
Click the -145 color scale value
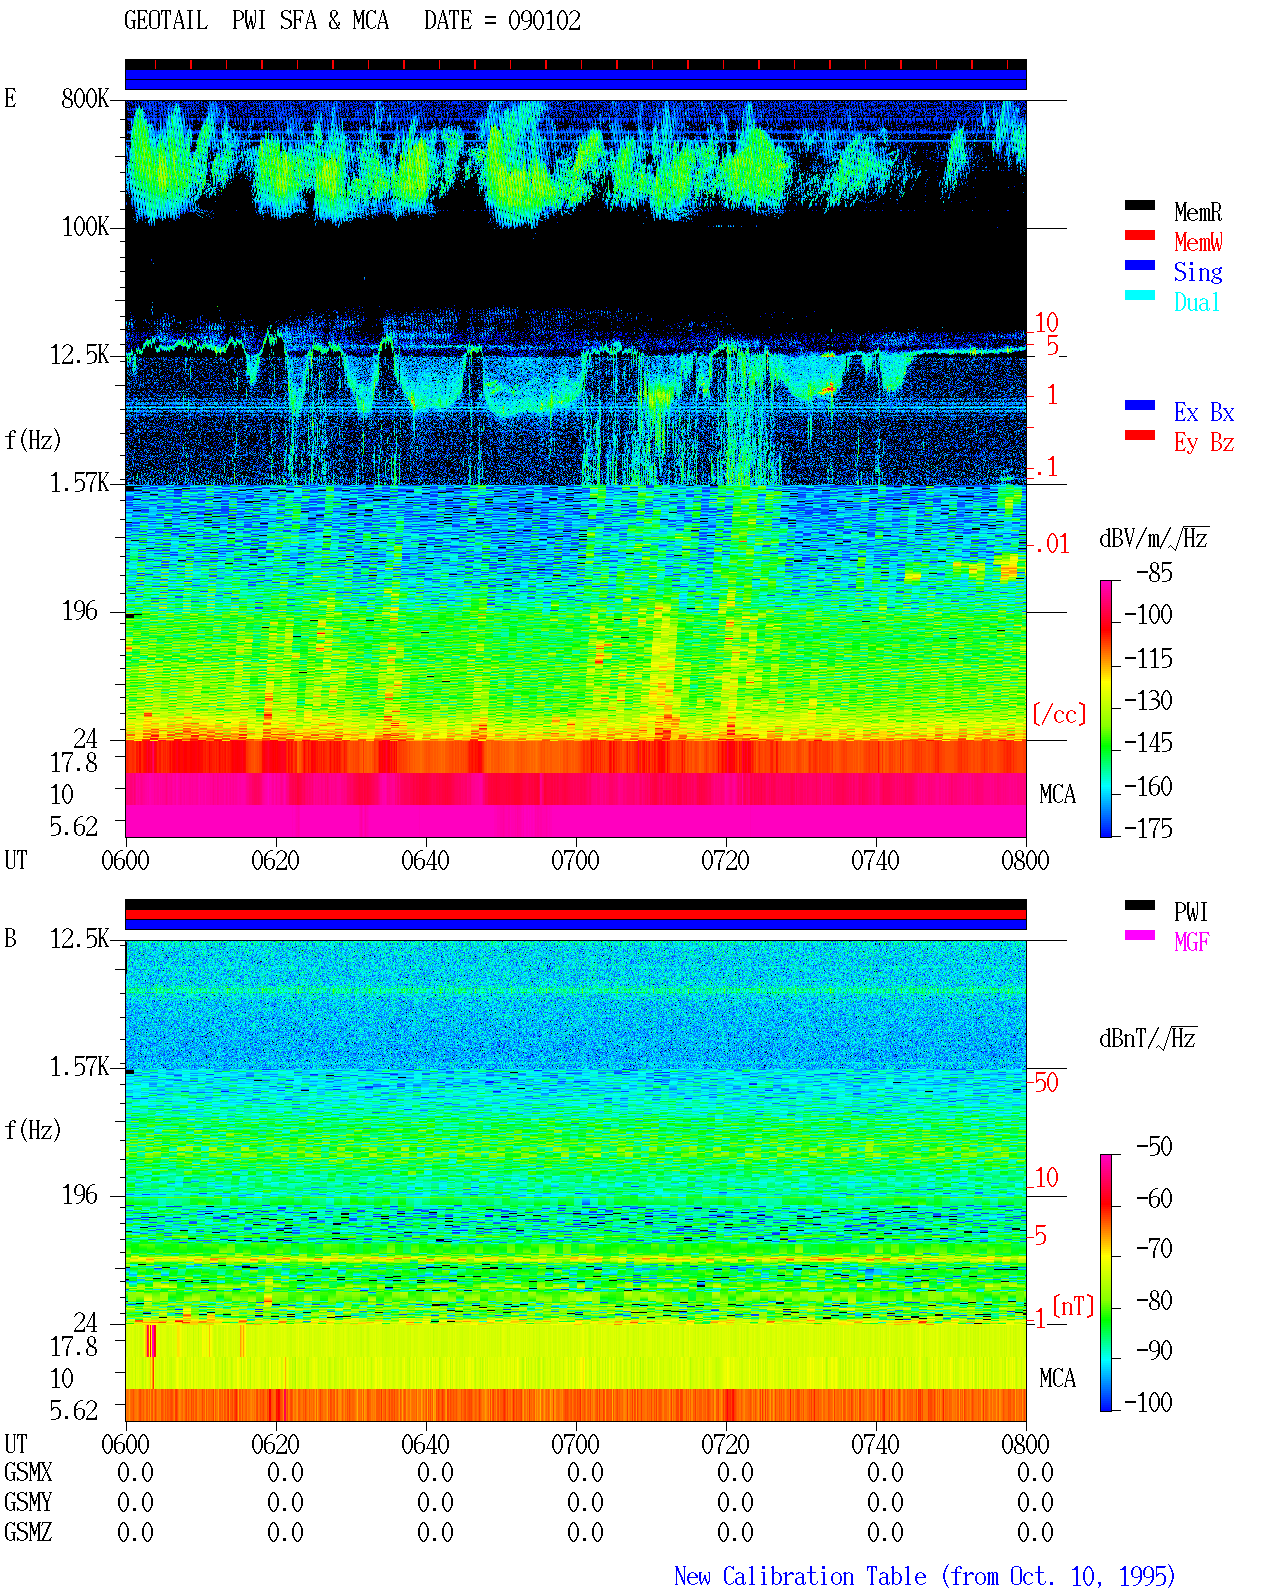pyautogui.click(x=1148, y=743)
